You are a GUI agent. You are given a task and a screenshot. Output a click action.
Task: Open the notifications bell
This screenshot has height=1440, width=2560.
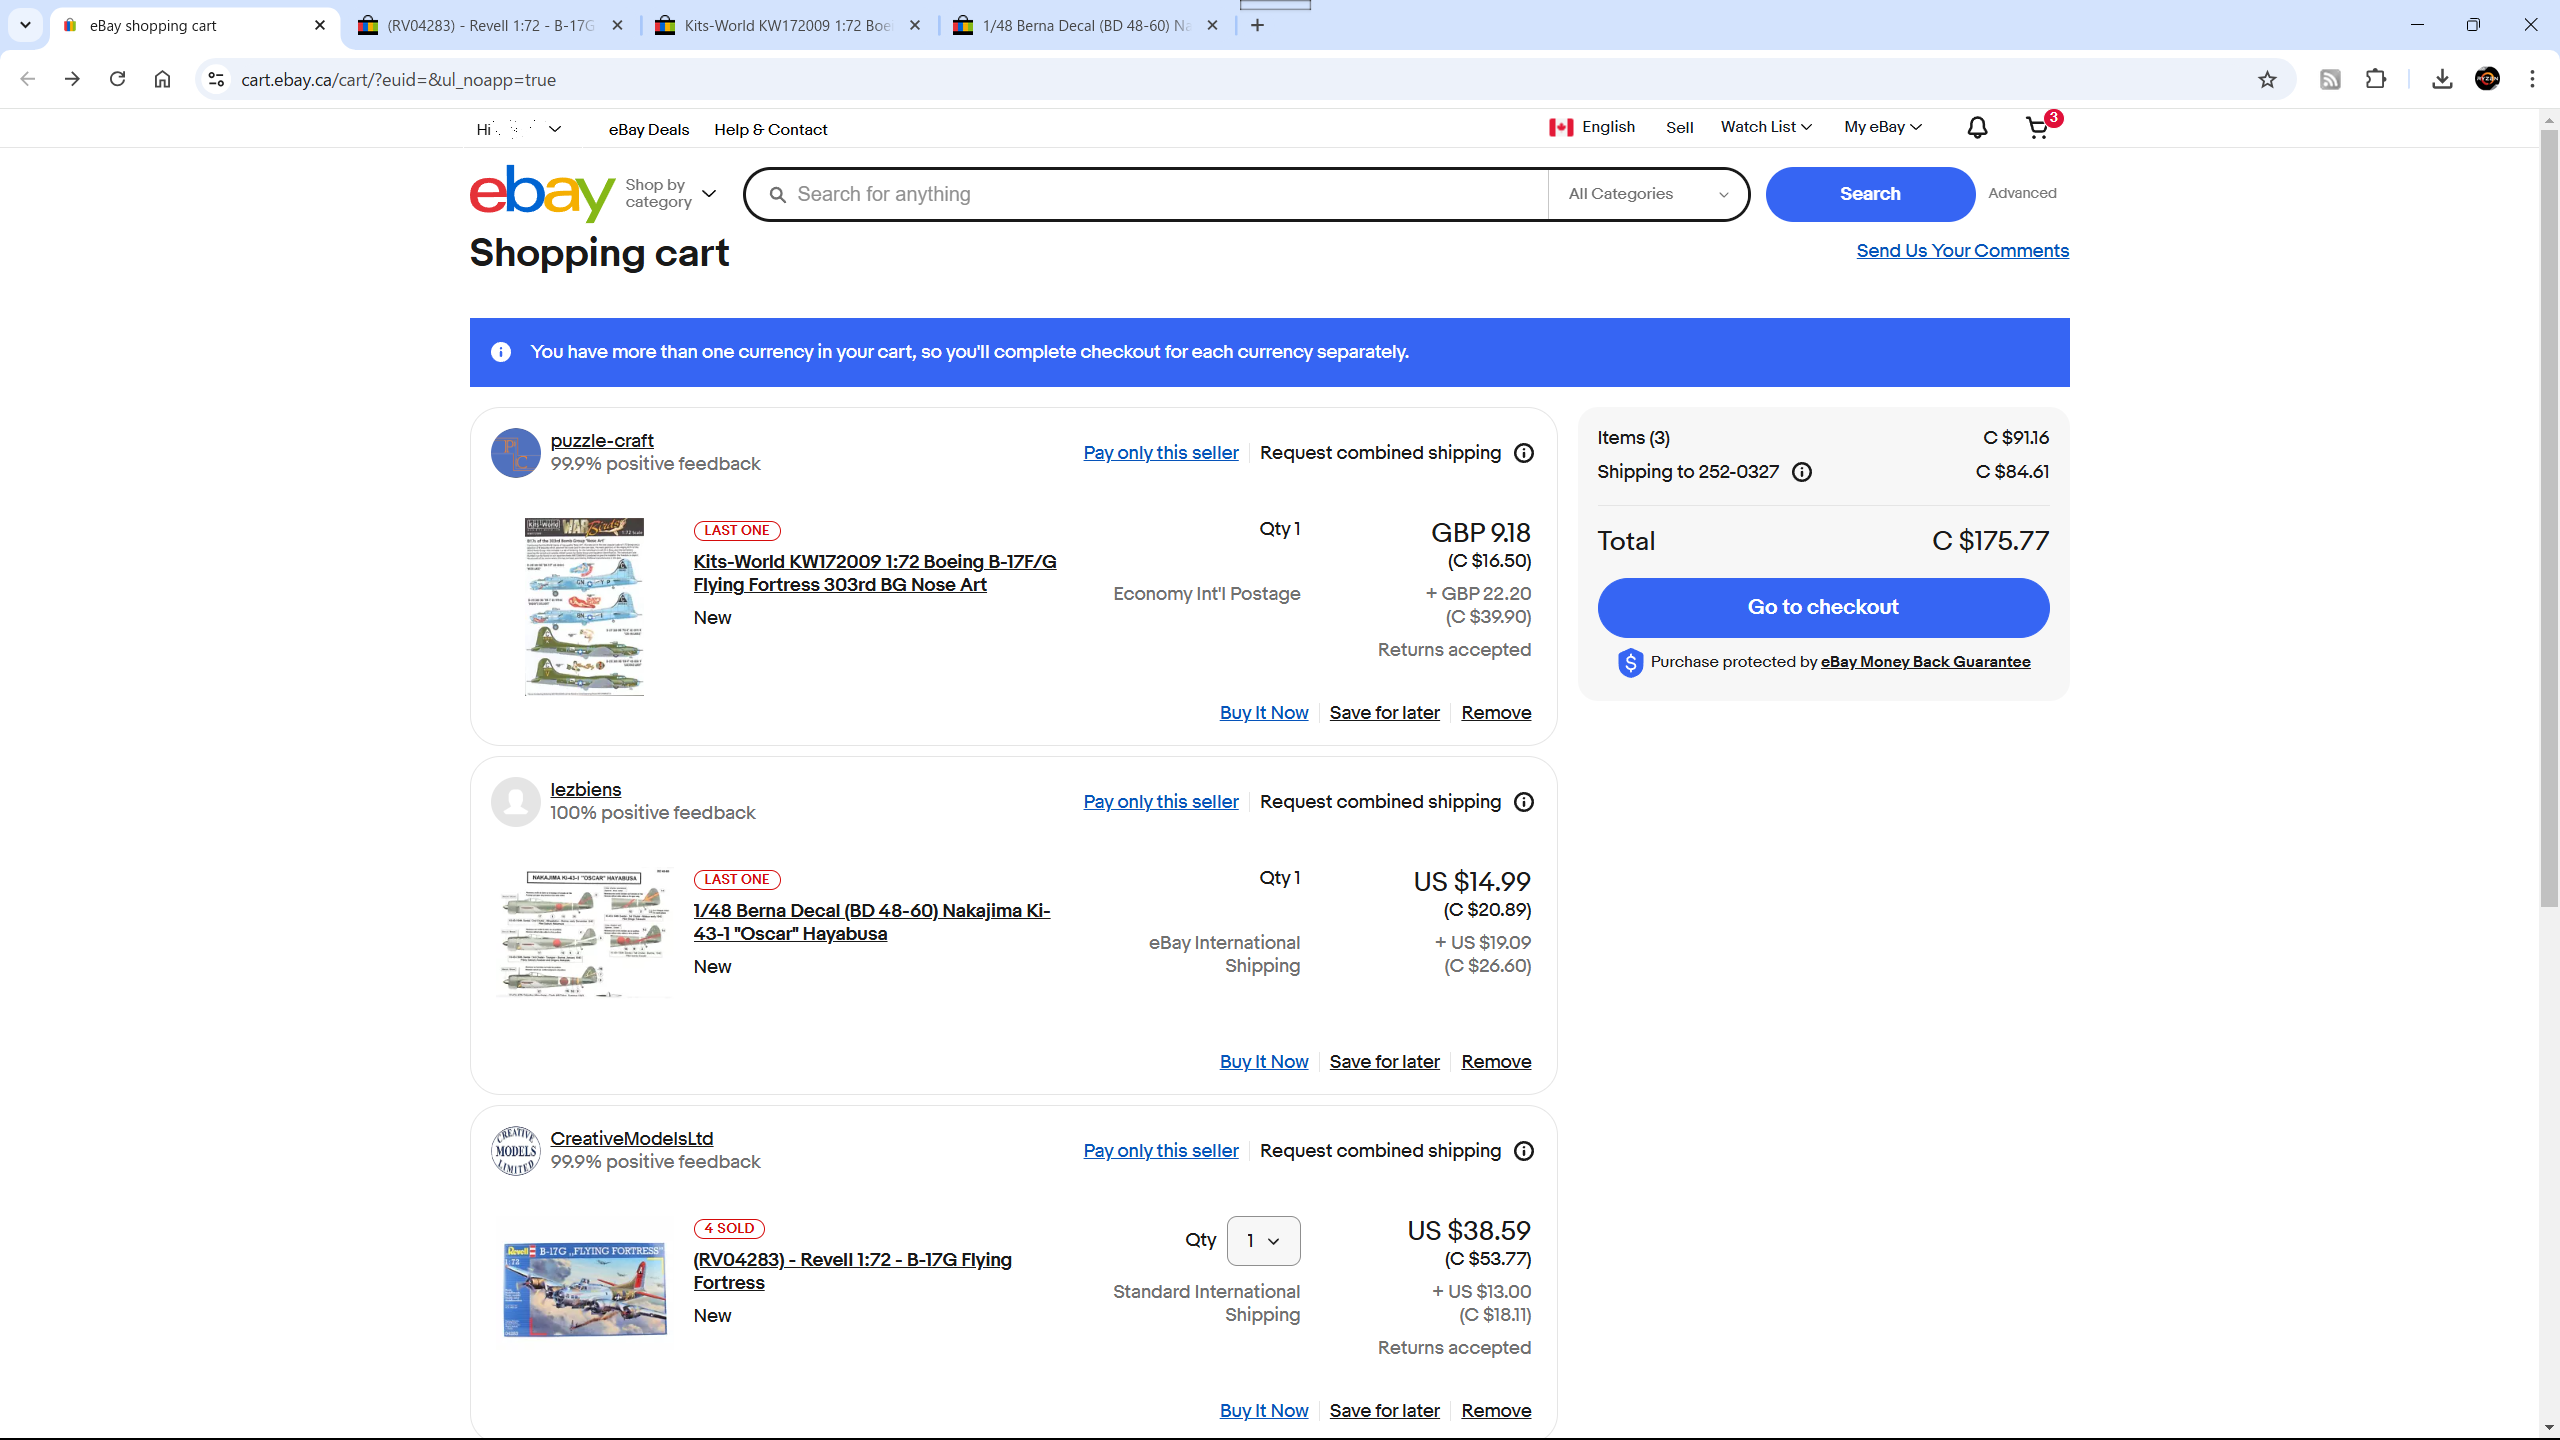1977,128
